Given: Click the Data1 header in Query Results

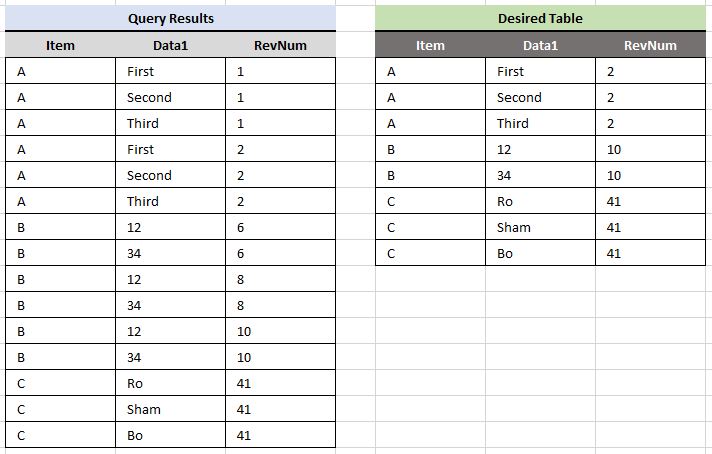Looking at the screenshot, I should [170, 45].
